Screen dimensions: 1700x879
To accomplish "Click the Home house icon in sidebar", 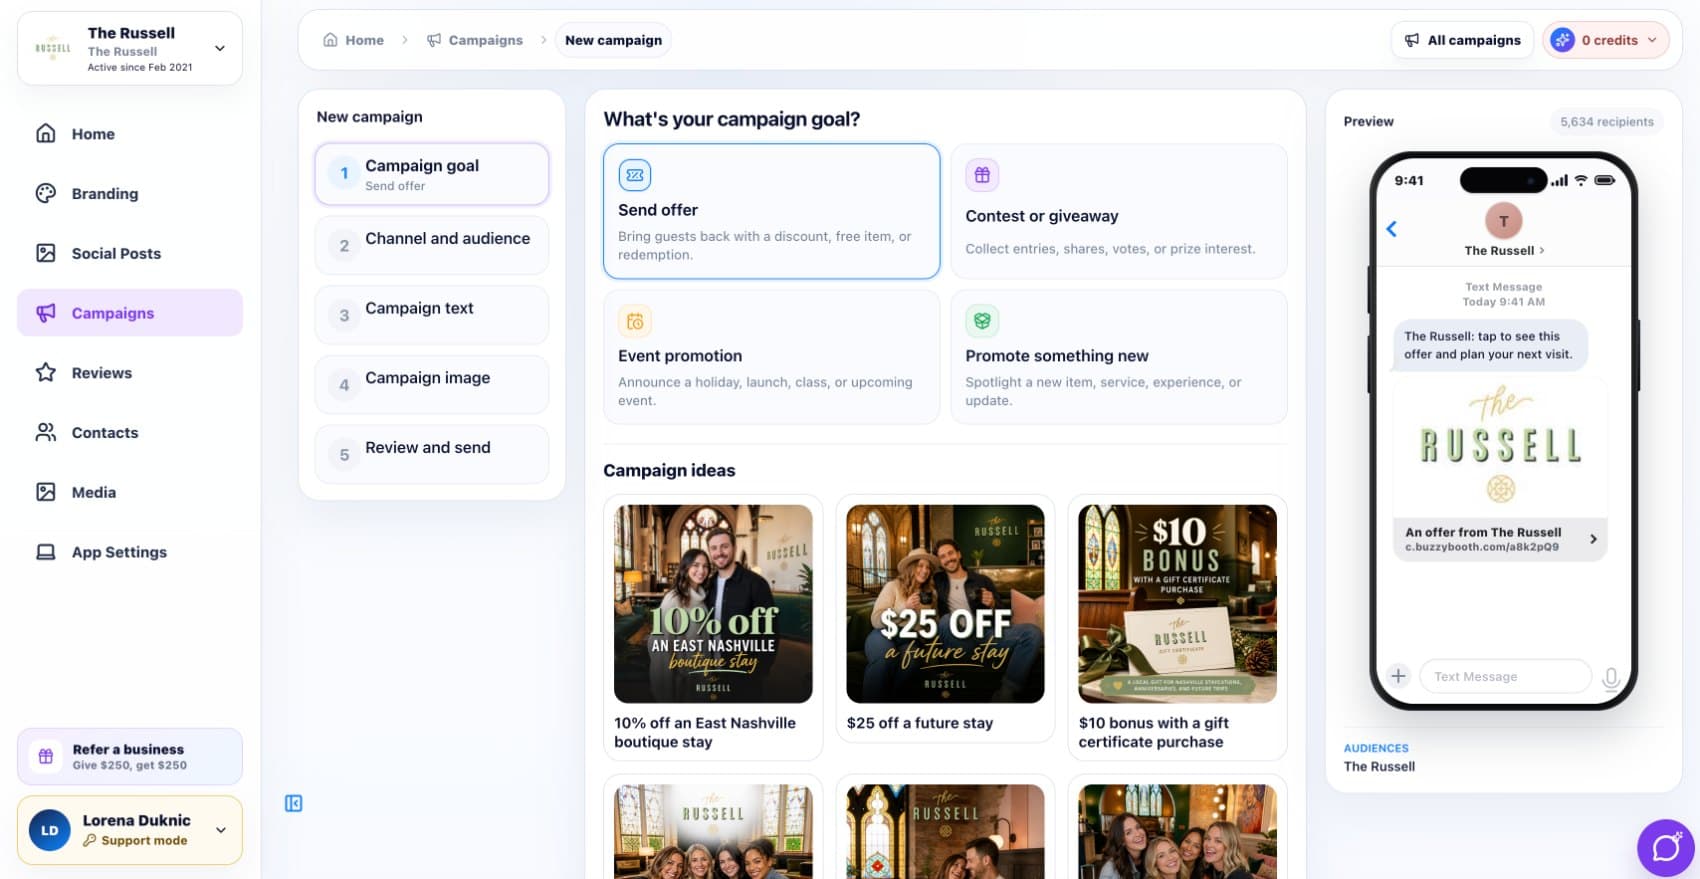I will point(46,133).
